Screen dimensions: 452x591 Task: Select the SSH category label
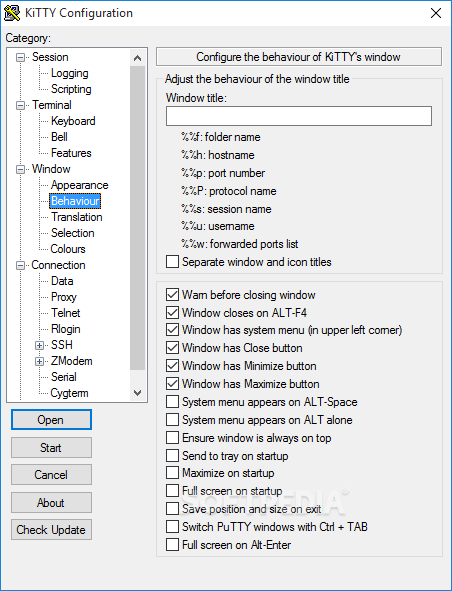coord(62,345)
